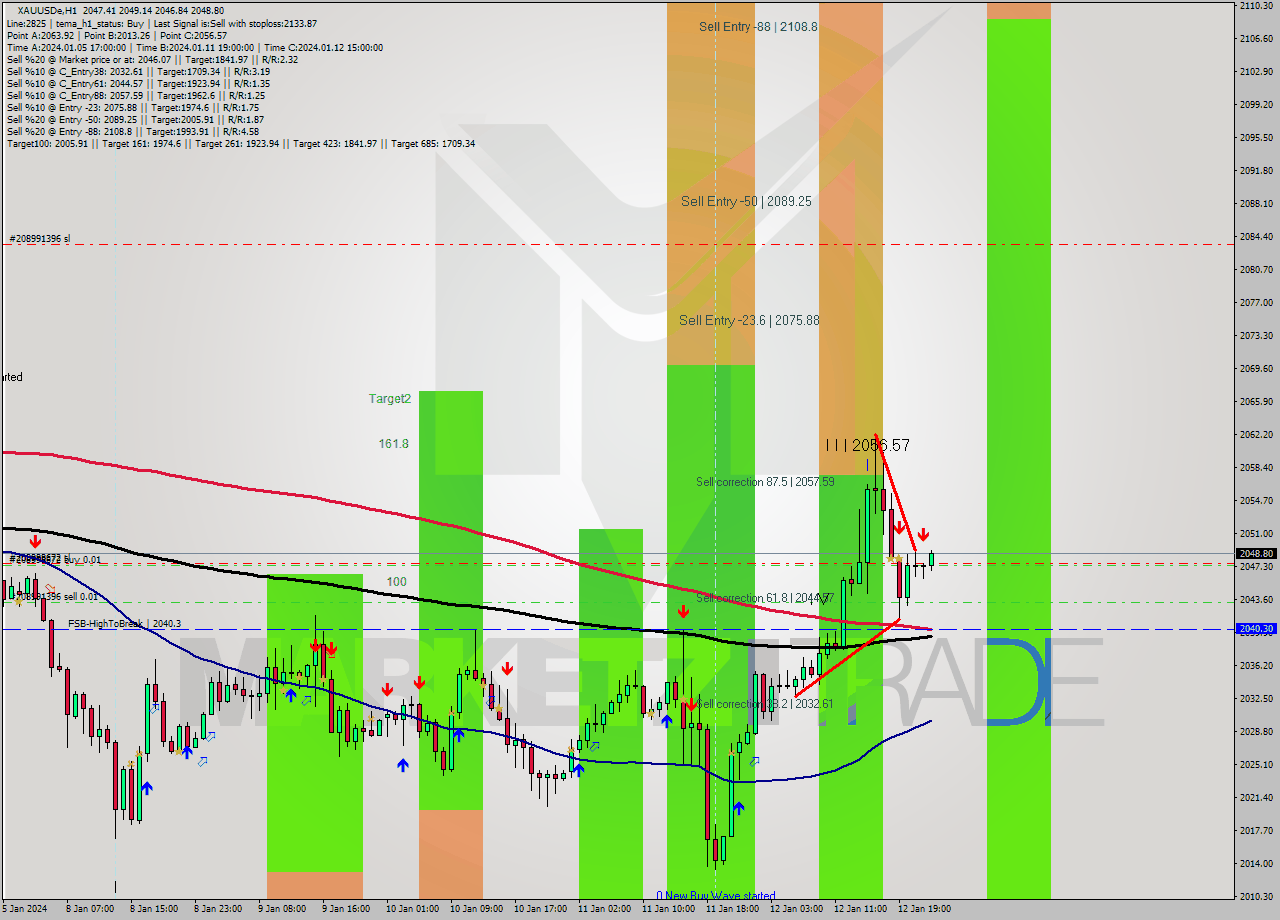Click the 2010.30 price scale value
Image resolution: width=1280 pixels, height=920 pixels.
click(1256, 897)
